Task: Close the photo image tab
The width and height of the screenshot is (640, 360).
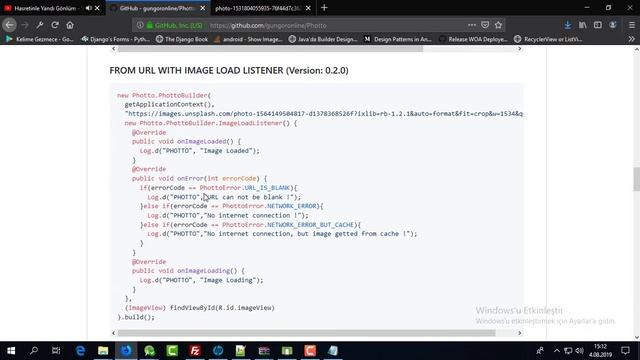Action: pyautogui.click(x=308, y=8)
